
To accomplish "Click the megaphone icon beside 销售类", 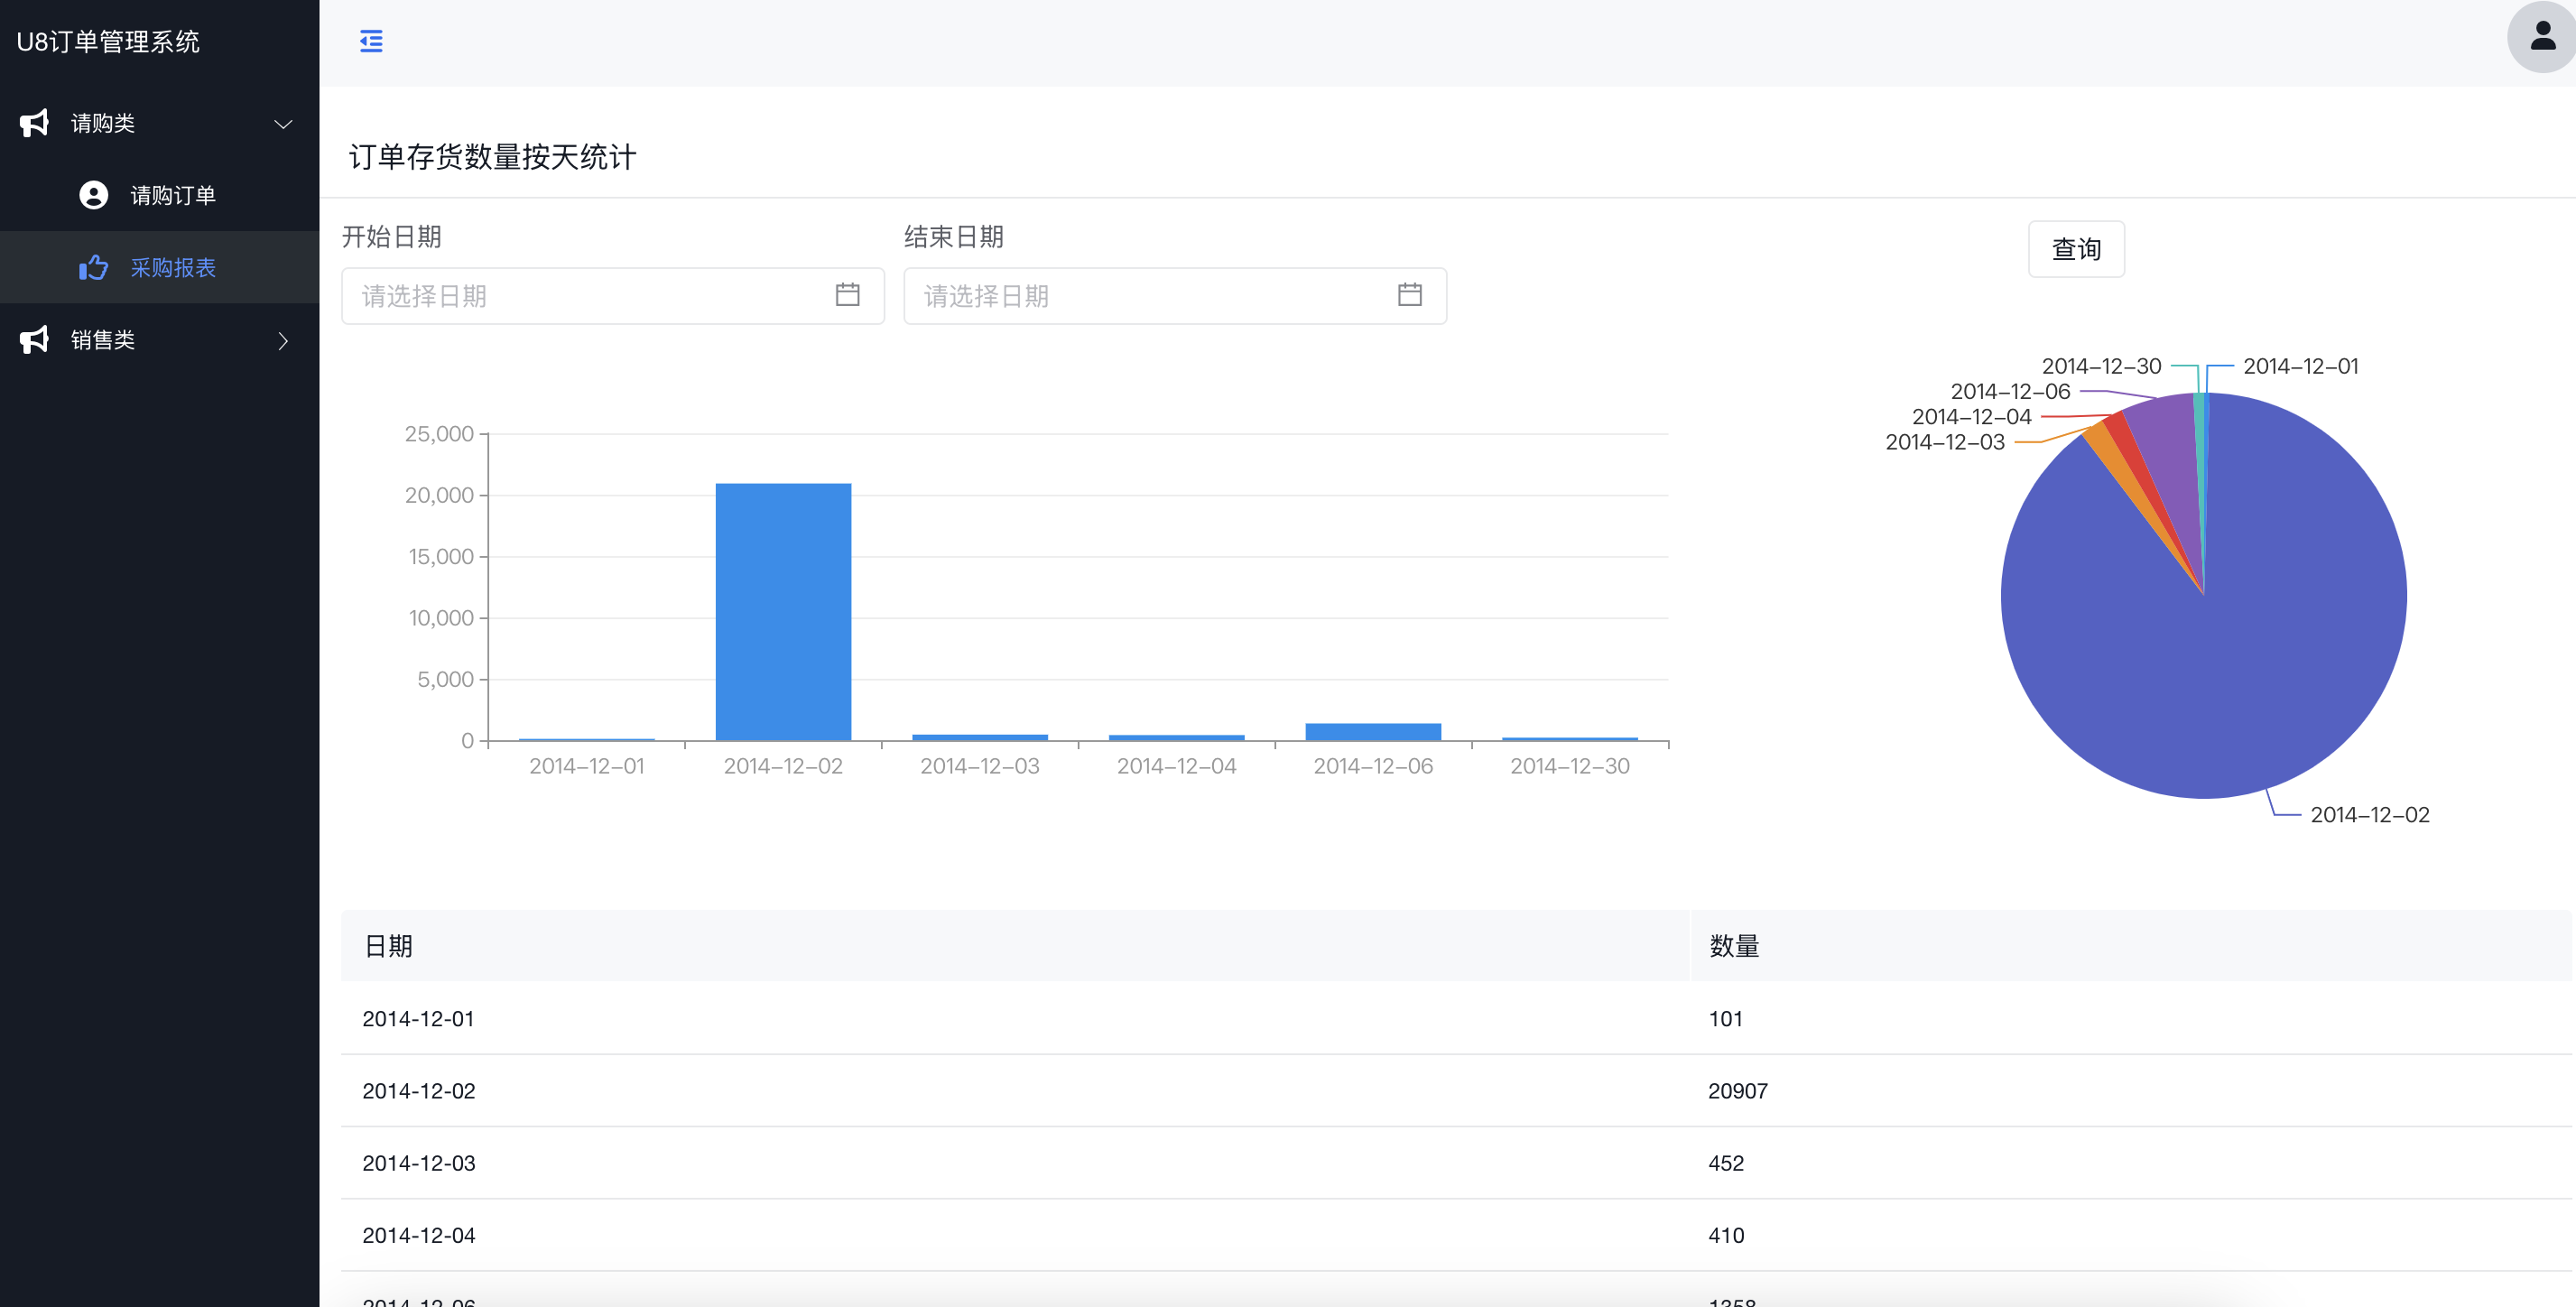I will click(x=35, y=340).
